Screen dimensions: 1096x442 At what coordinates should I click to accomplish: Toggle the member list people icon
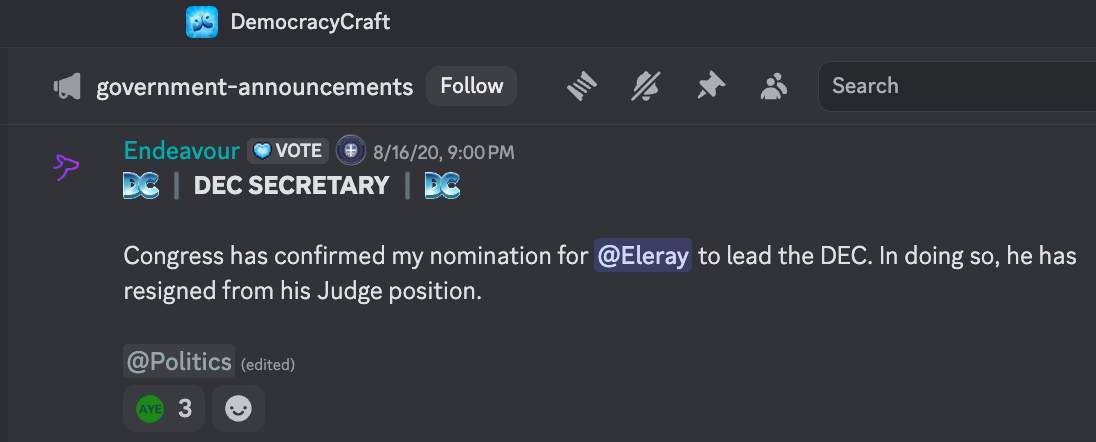[774, 87]
